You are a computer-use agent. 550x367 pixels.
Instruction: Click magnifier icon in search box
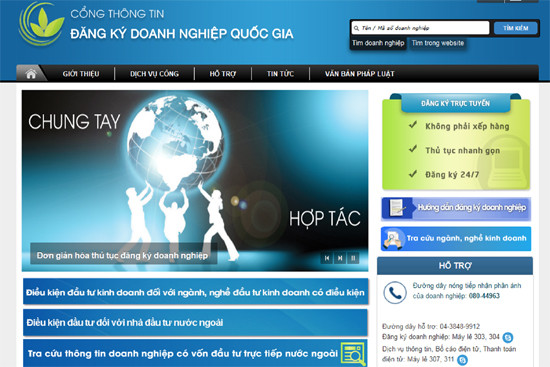(x=356, y=28)
